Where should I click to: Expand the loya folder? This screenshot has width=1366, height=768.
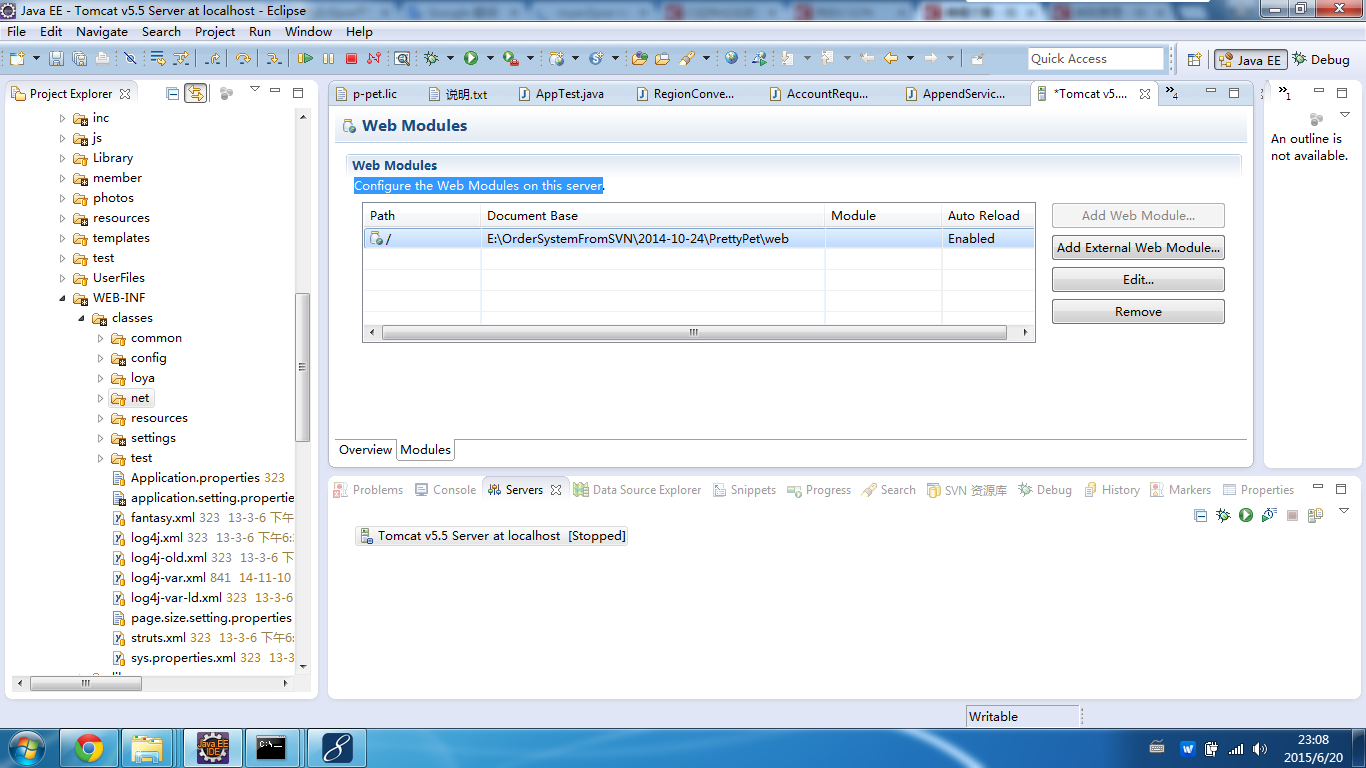tap(100, 378)
